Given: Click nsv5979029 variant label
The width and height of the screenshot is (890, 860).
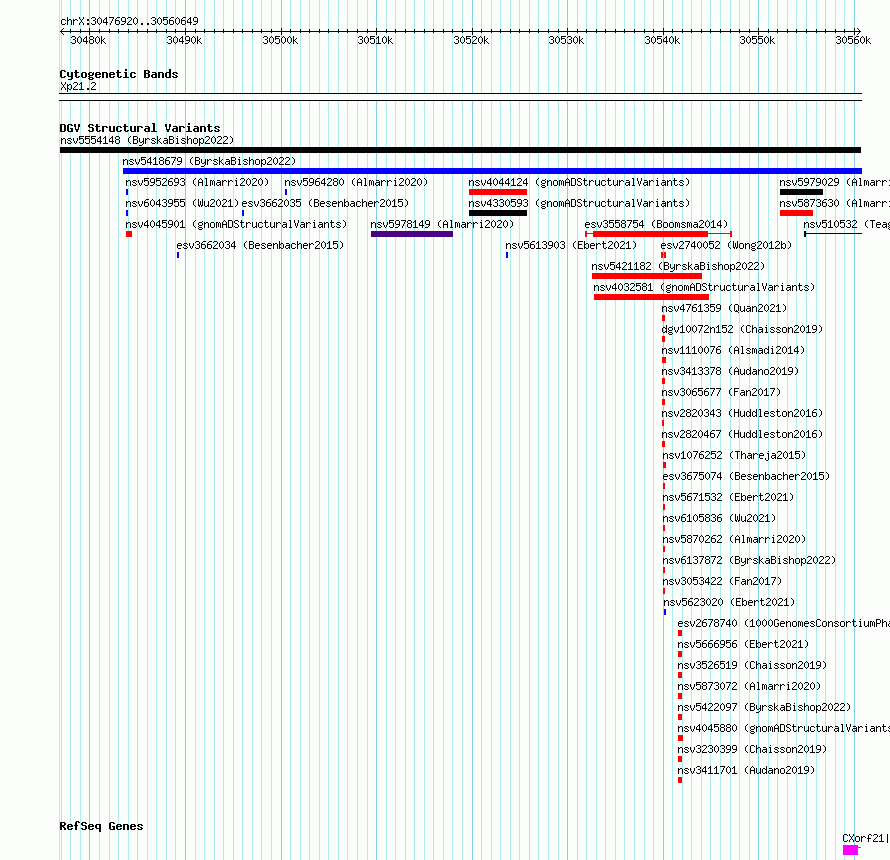Looking at the screenshot, I should tap(834, 182).
